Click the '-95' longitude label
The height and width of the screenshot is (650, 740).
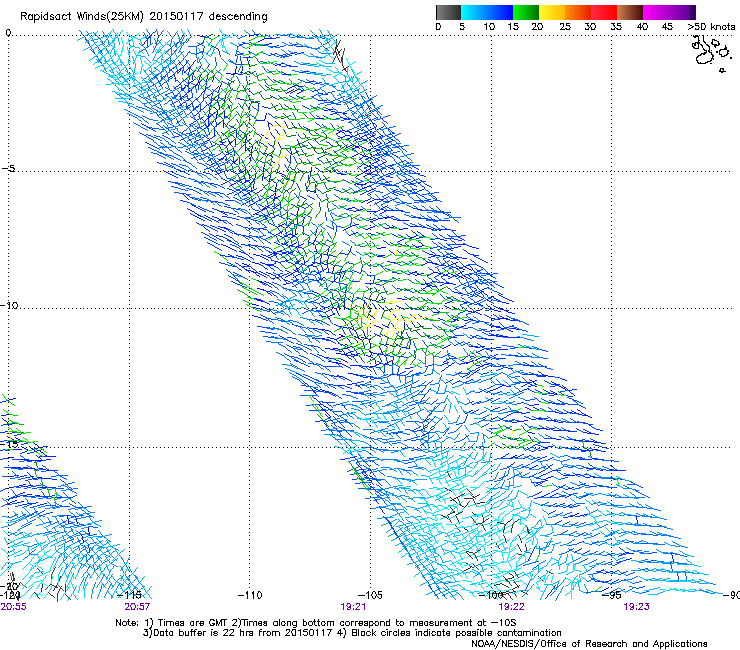612,595
